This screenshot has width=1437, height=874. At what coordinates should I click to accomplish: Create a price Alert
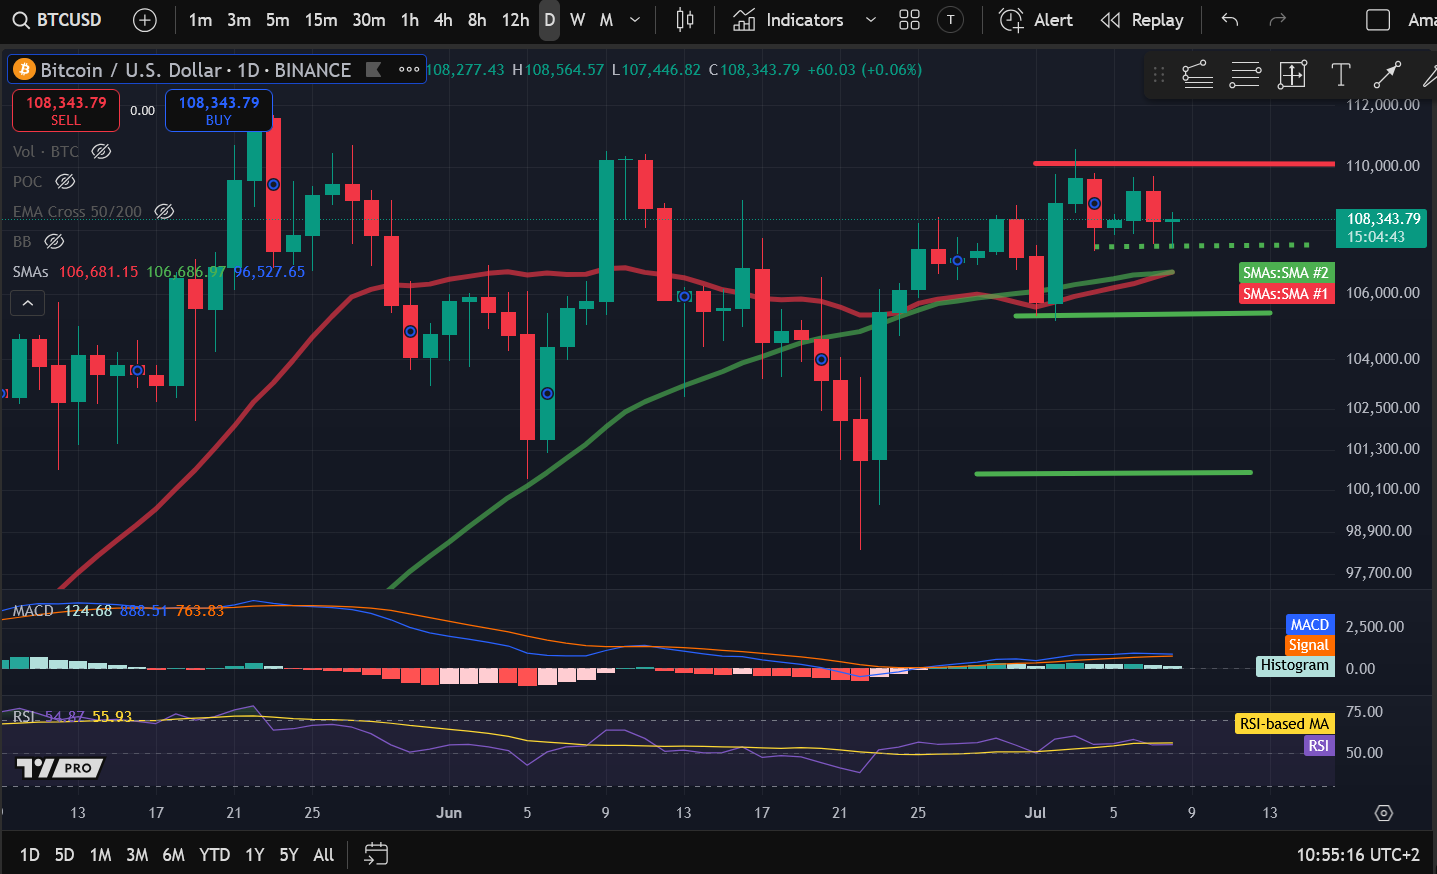pos(1036,20)
